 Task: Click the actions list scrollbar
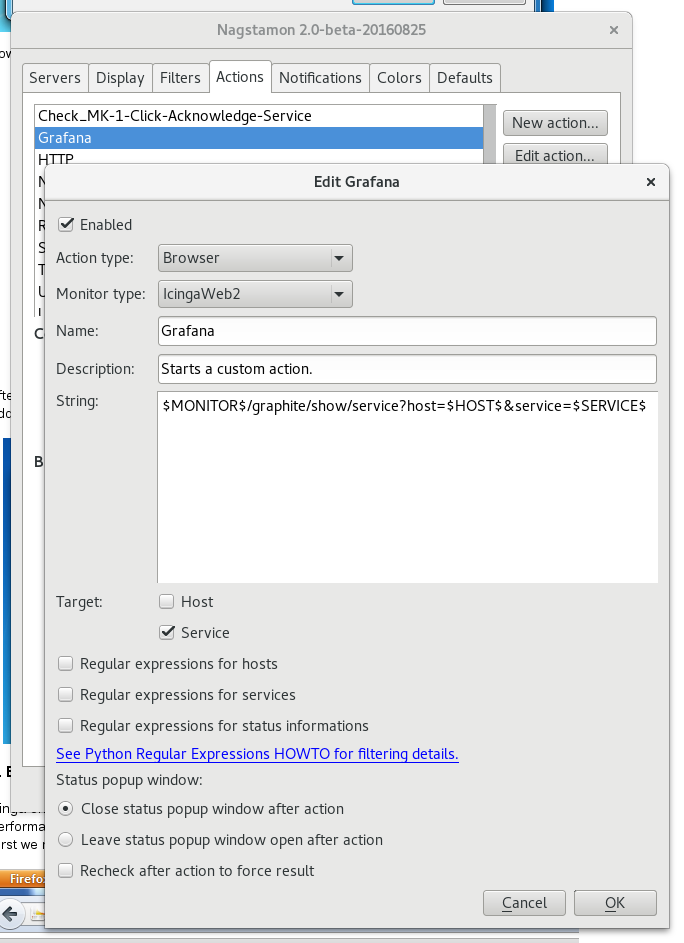point(490,134)
